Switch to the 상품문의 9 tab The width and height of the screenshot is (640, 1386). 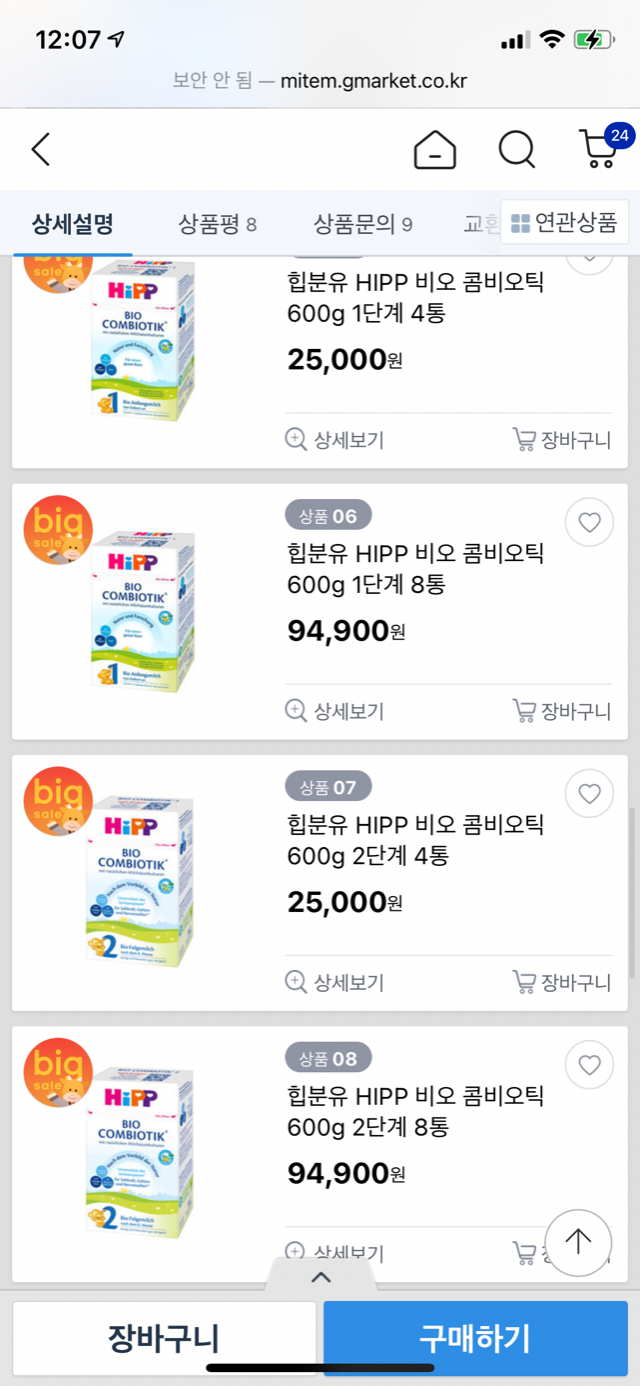click(x=363, y=223)
